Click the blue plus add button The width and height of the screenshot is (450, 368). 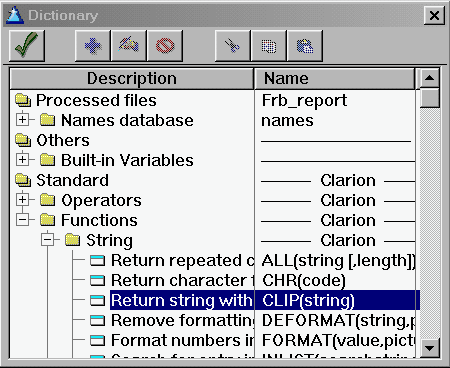(x=93, y=46)
